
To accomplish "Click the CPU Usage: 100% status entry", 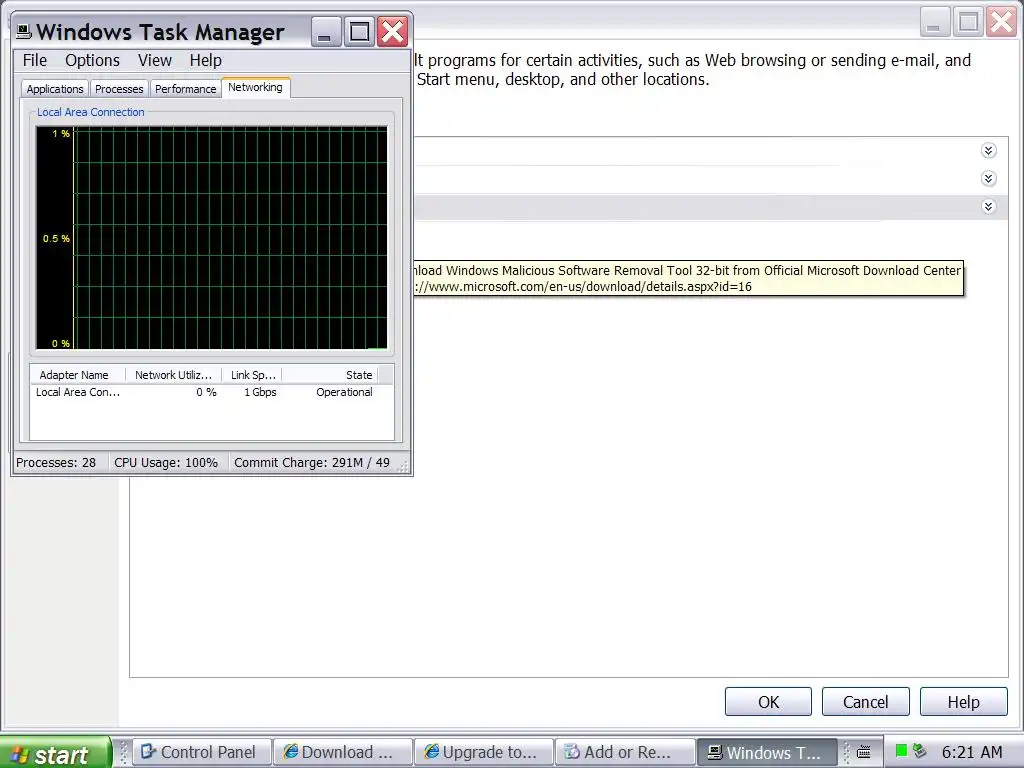I will (x=166, y=463).
